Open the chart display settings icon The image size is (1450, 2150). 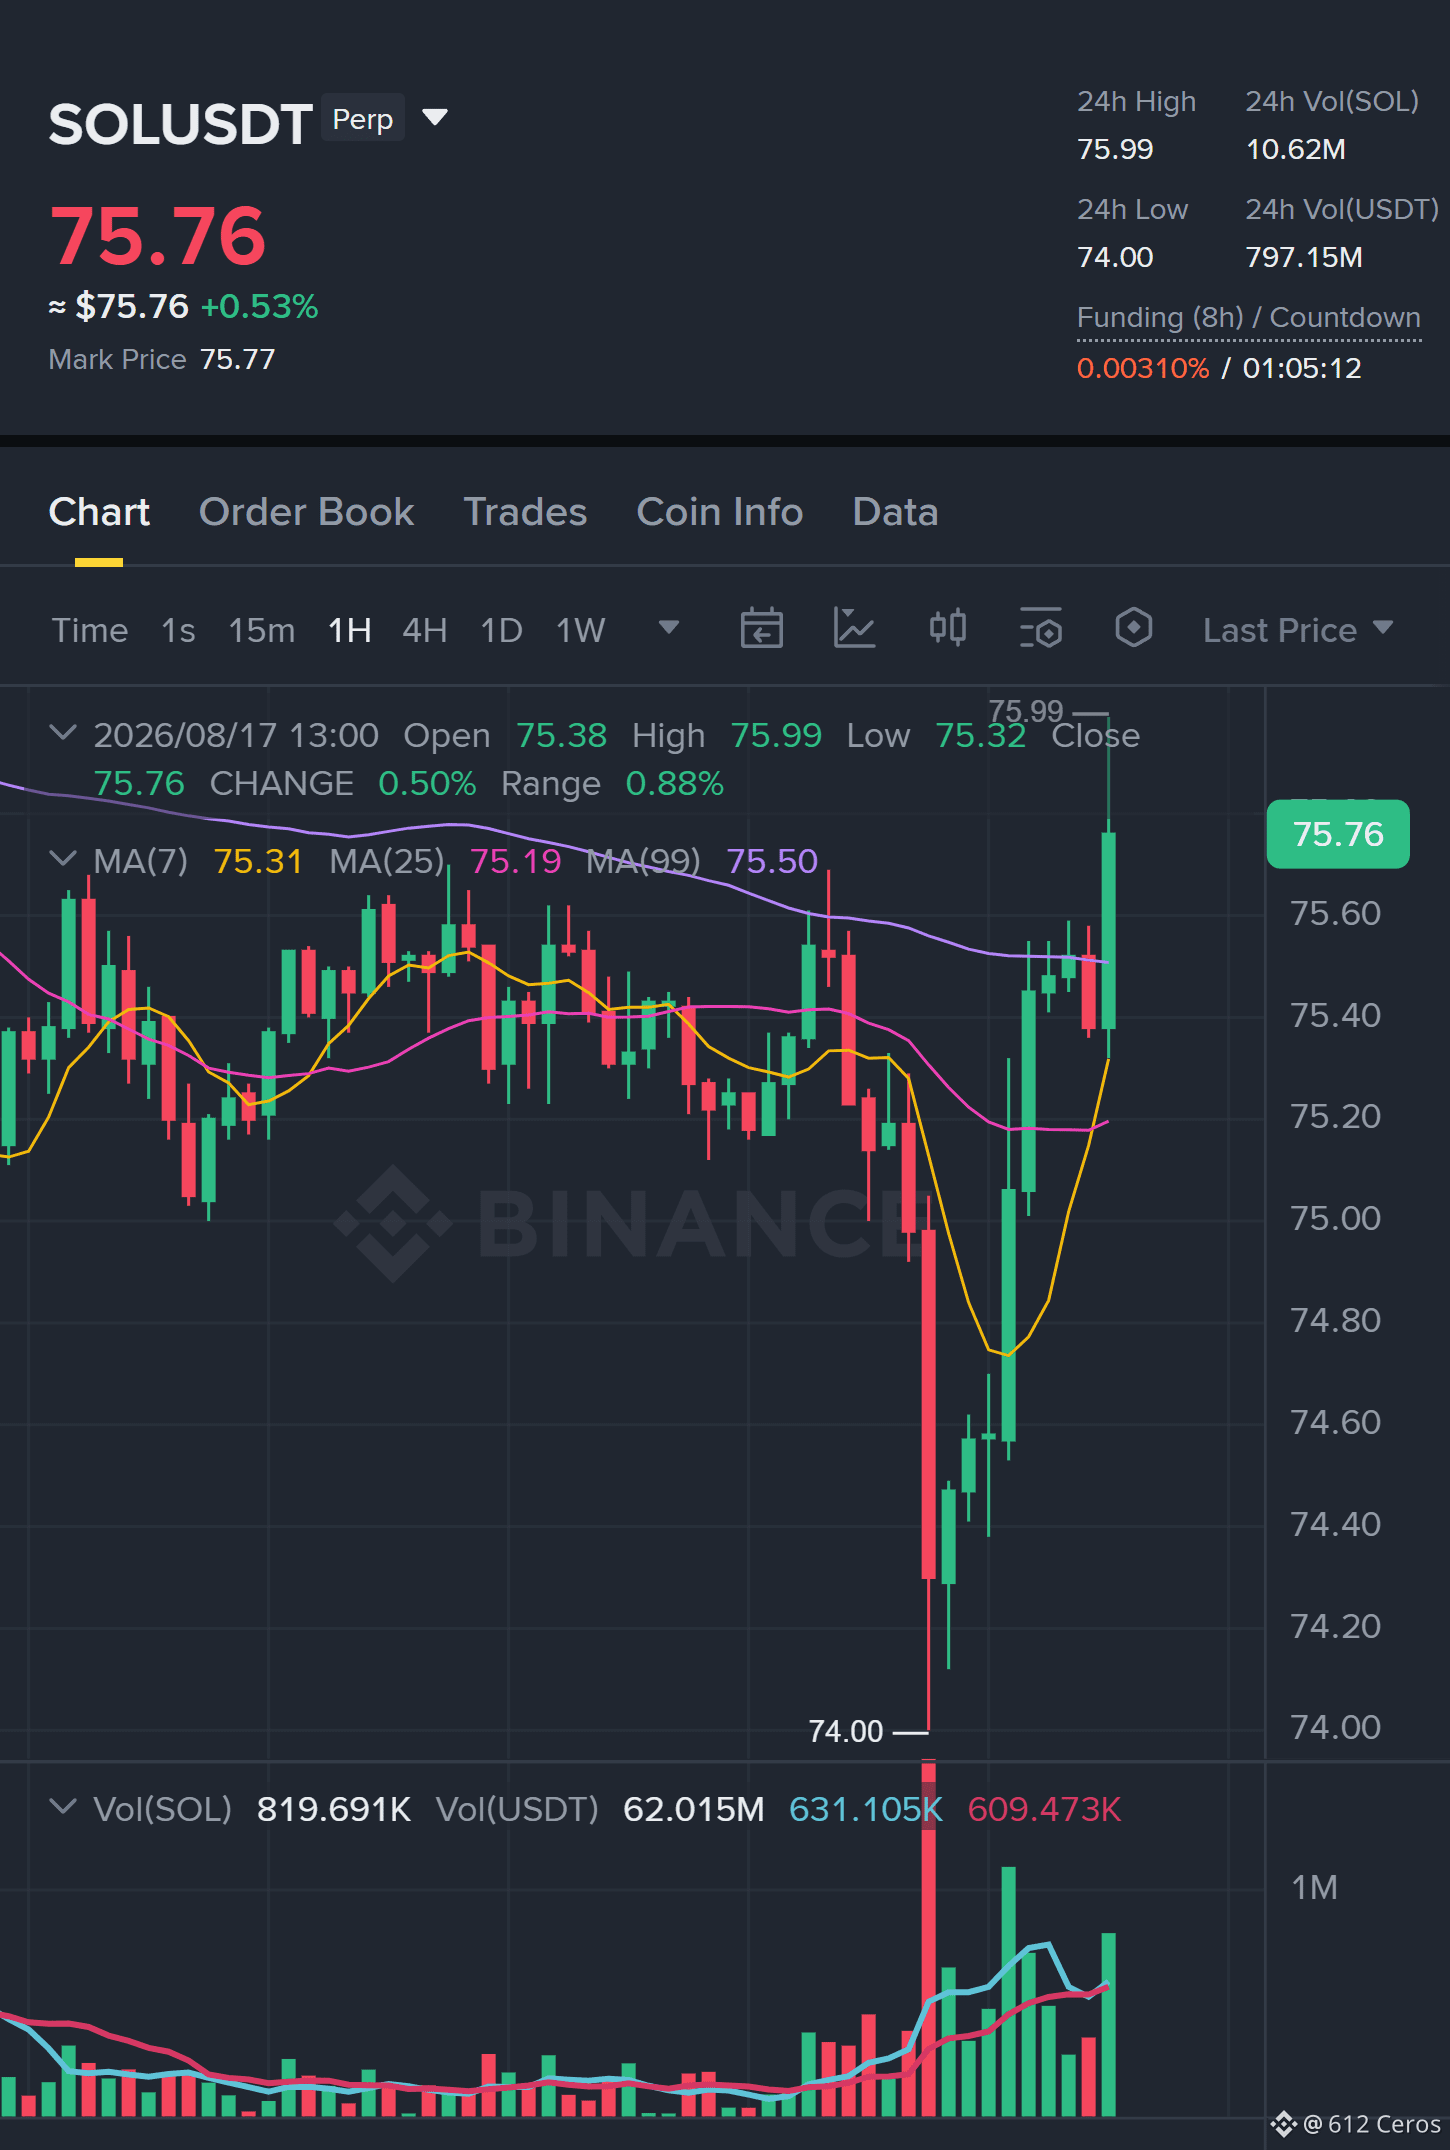pos(1040,628)
